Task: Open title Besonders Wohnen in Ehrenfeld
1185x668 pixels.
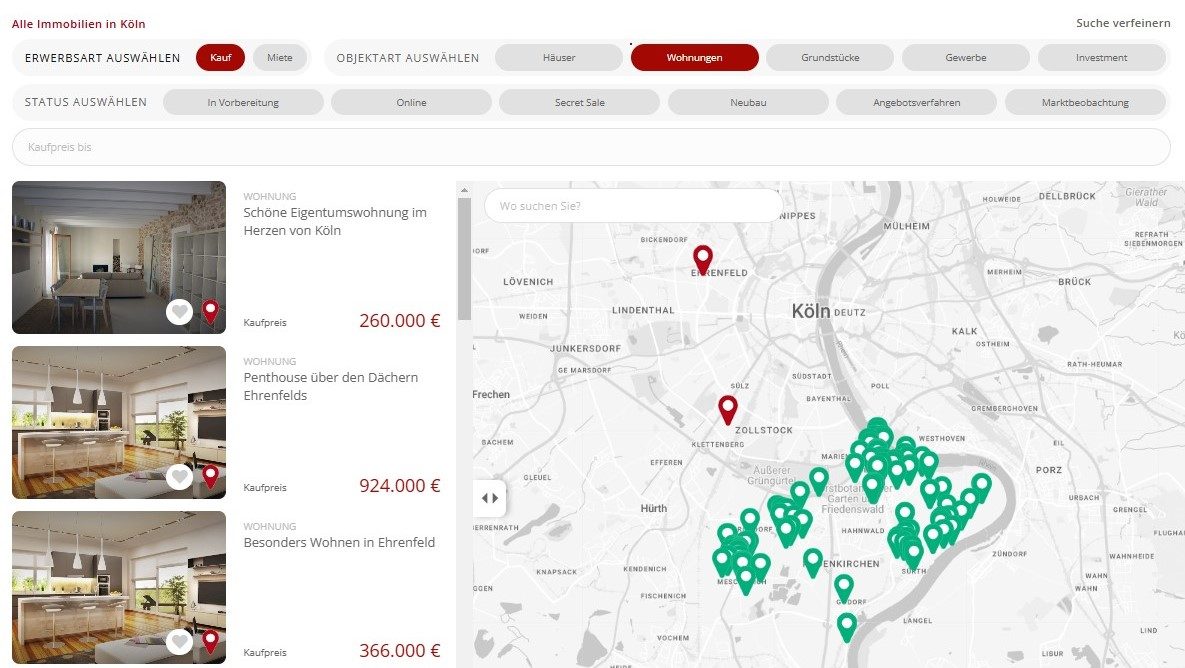Action: (x=339, y=542)
